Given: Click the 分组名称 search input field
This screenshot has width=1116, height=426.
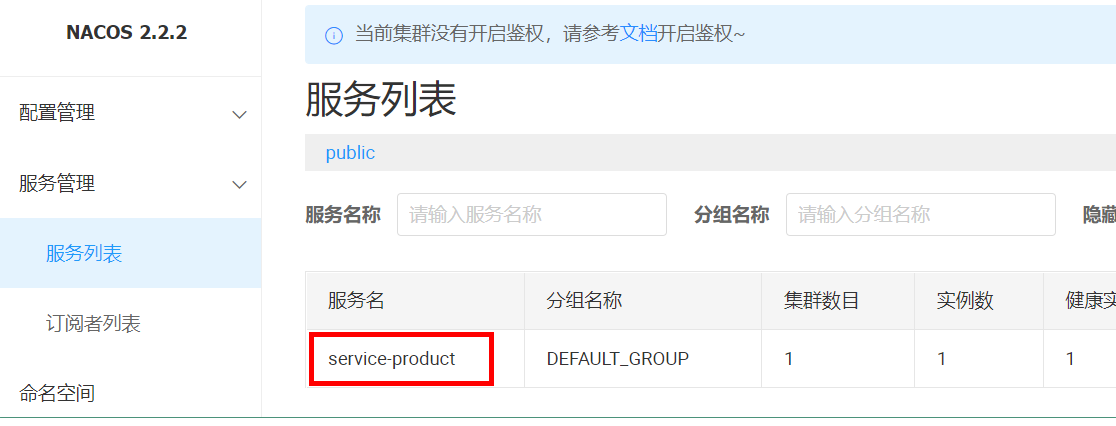Looking at the screenshot, I should (x=920, y=214).
